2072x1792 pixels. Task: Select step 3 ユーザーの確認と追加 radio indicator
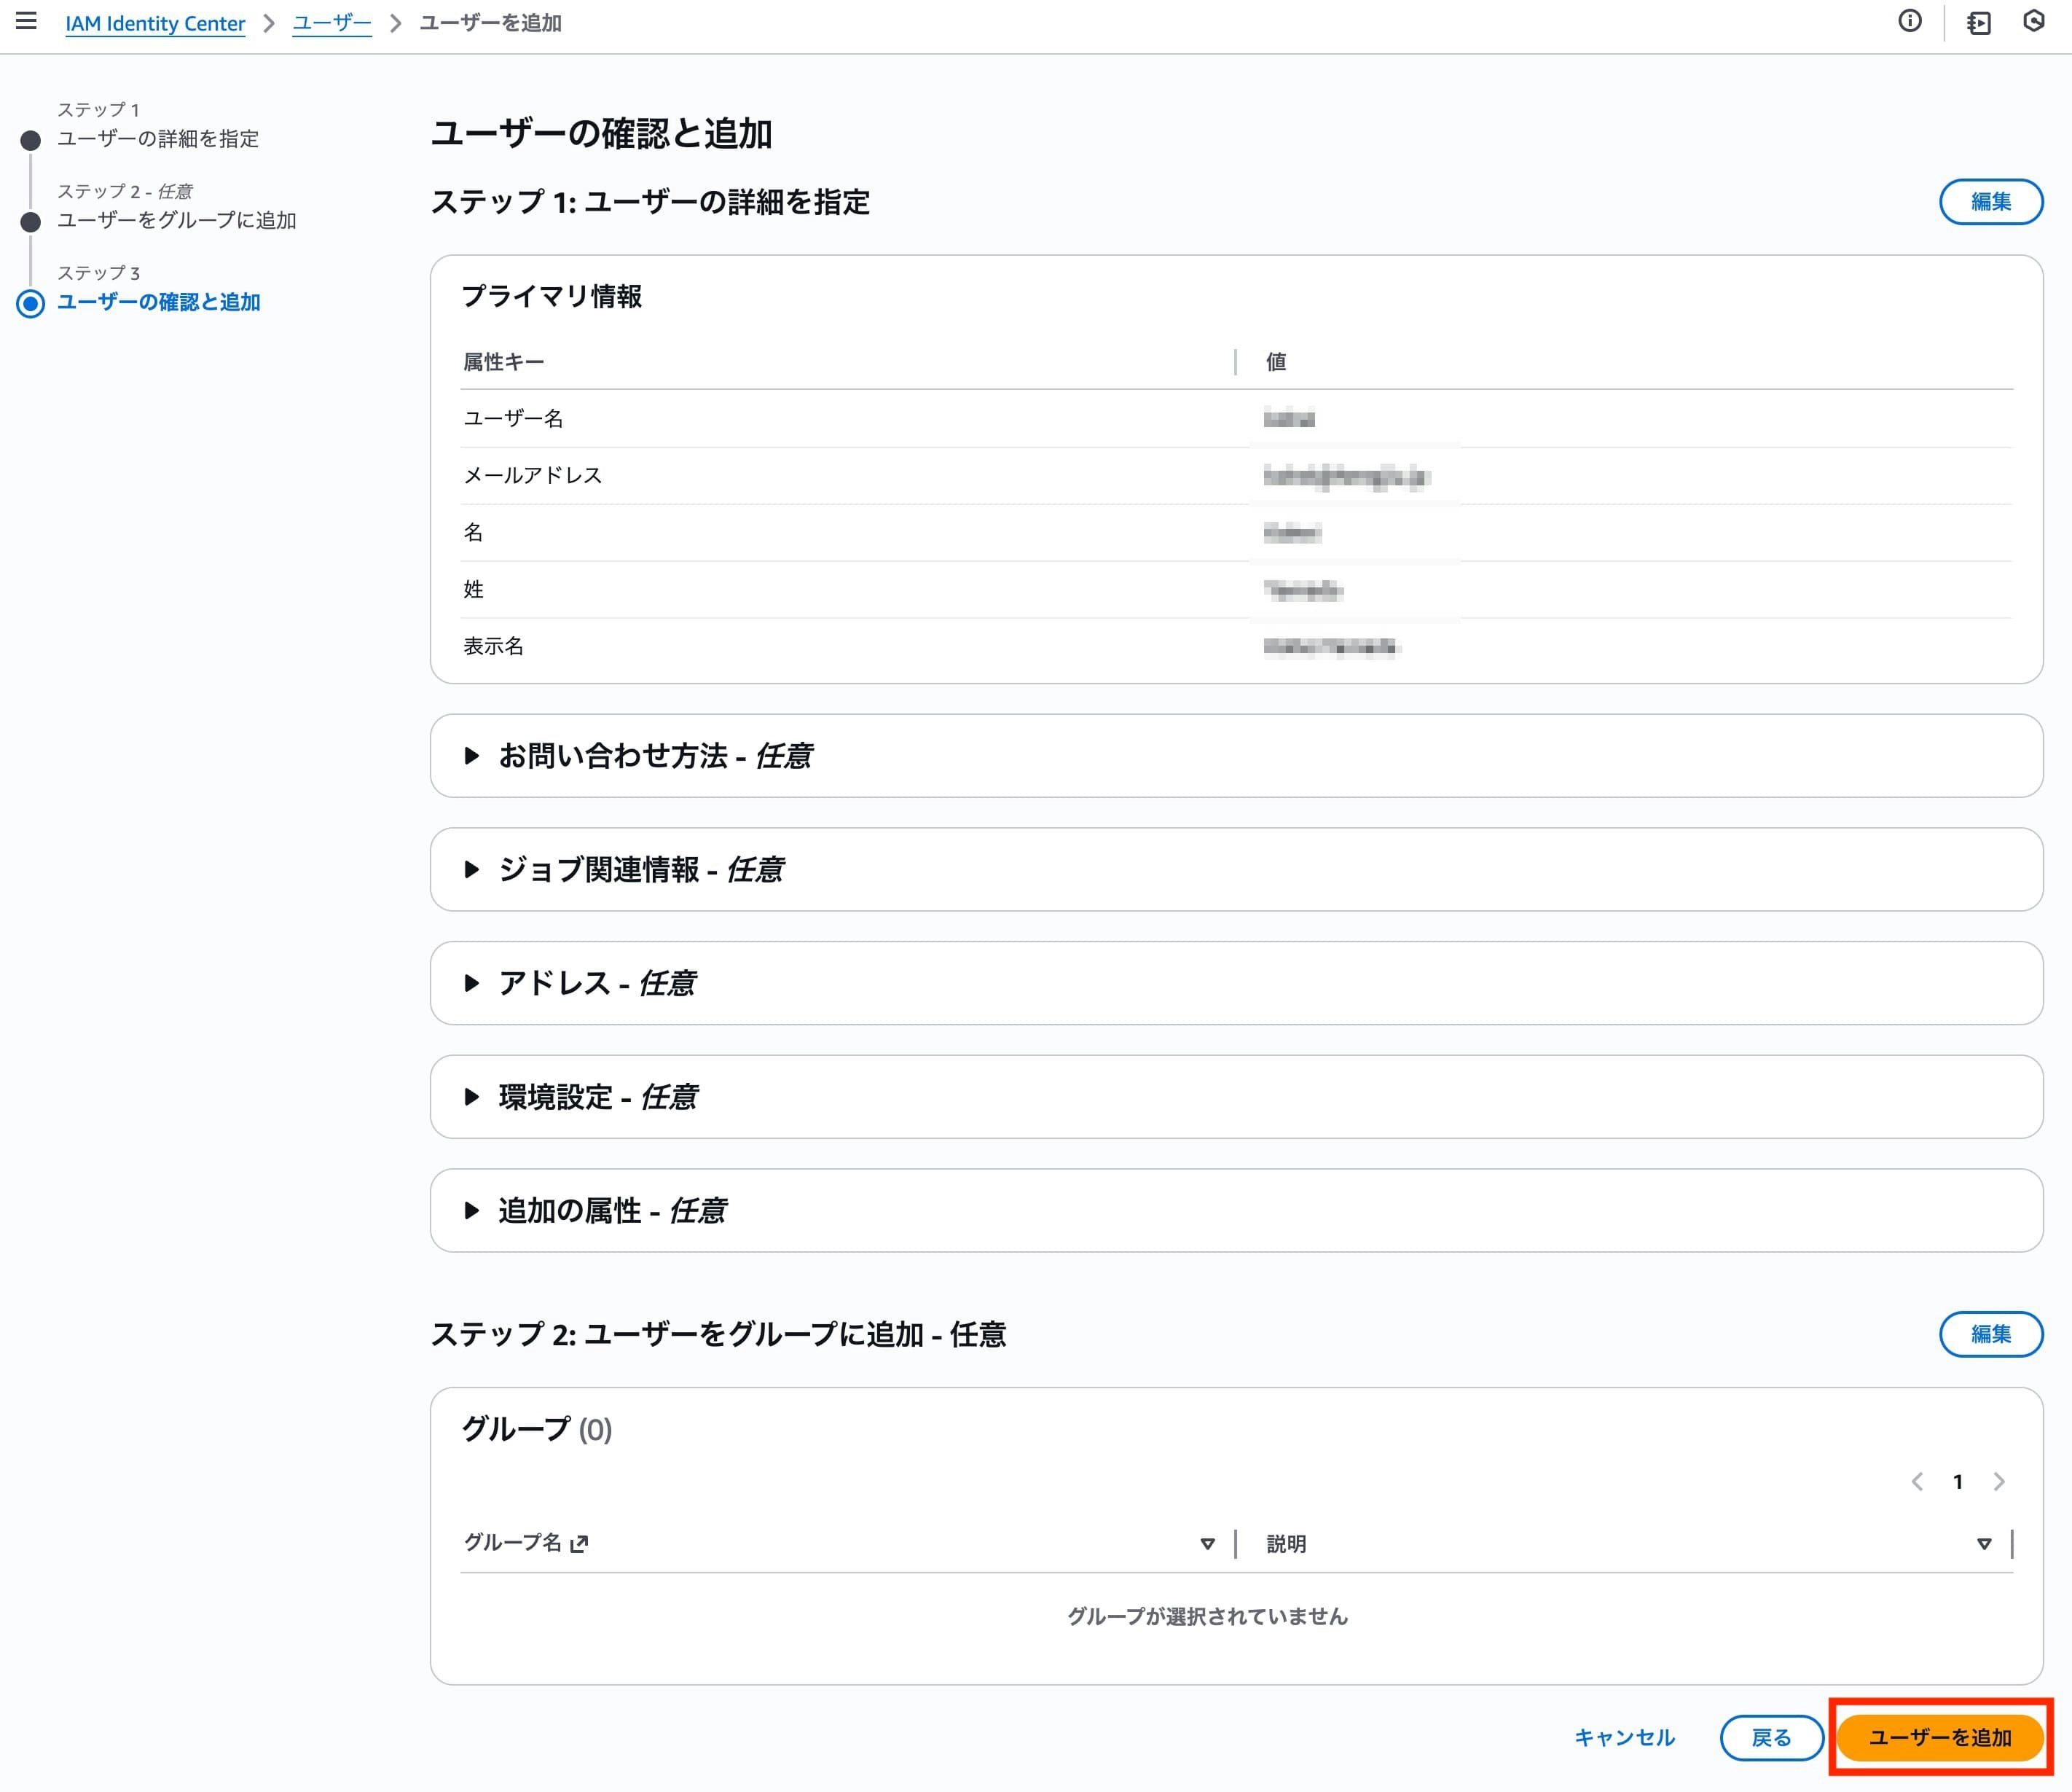(31, 303)
